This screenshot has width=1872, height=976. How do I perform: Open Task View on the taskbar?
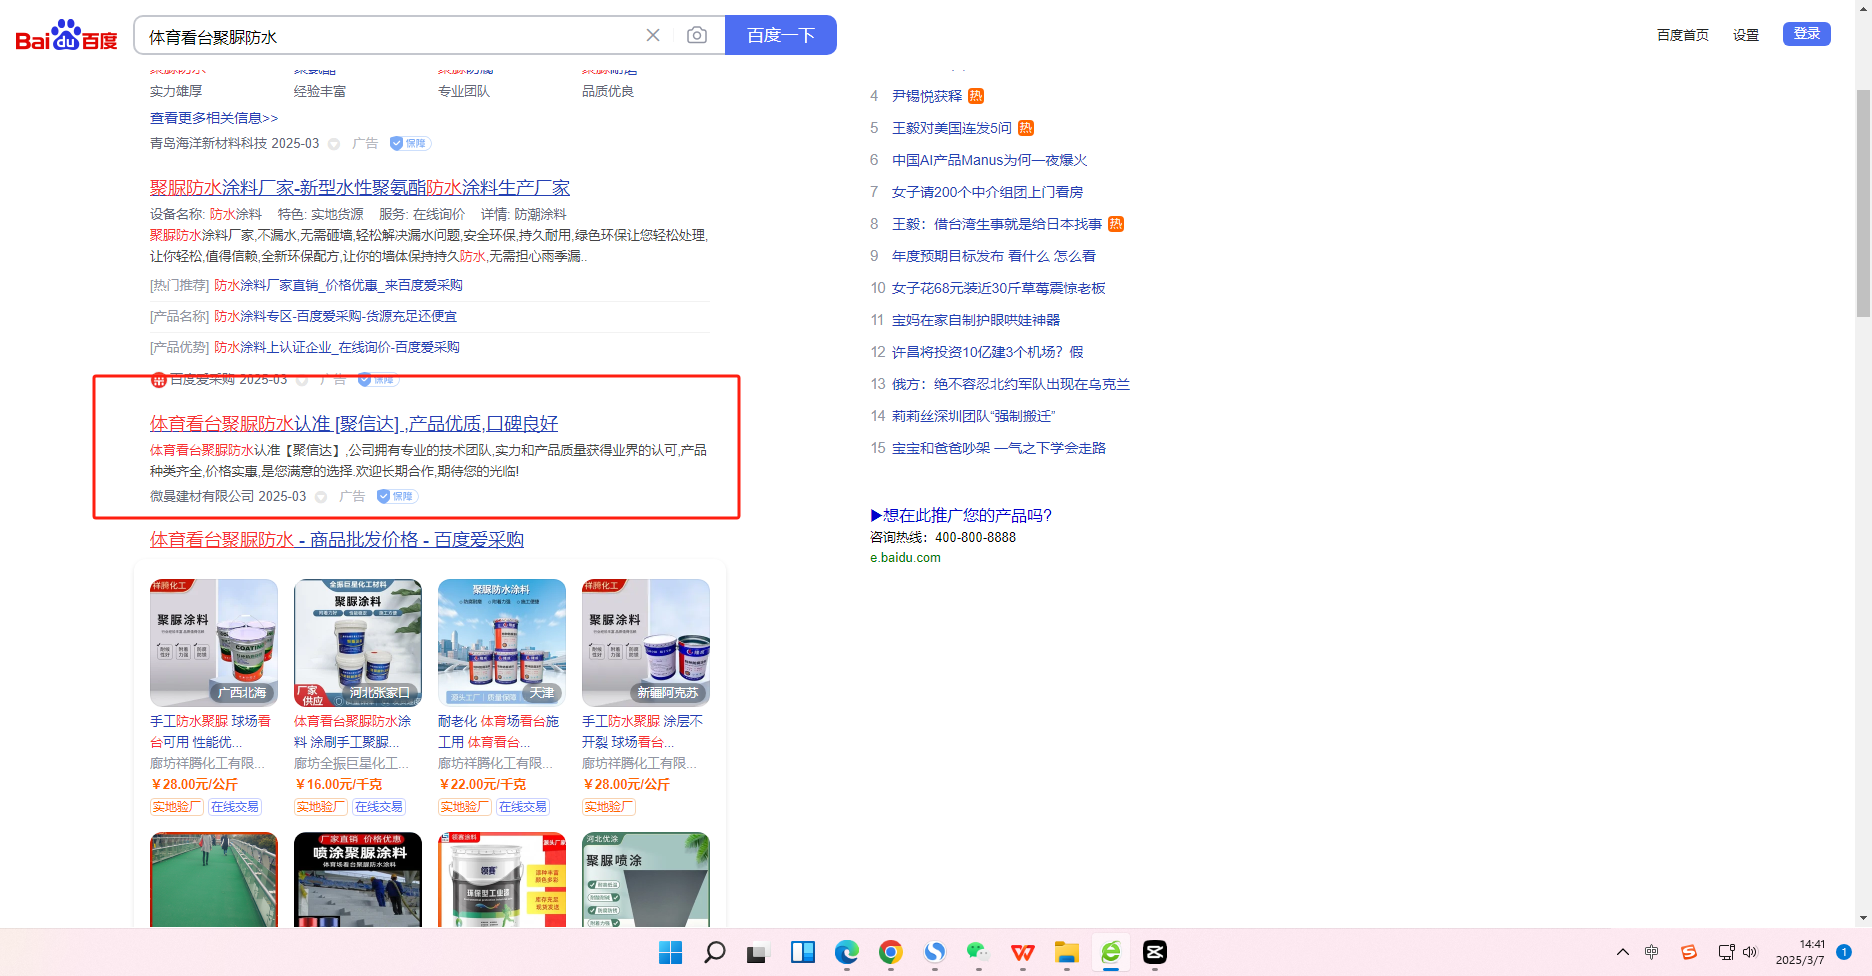(757, 953)
